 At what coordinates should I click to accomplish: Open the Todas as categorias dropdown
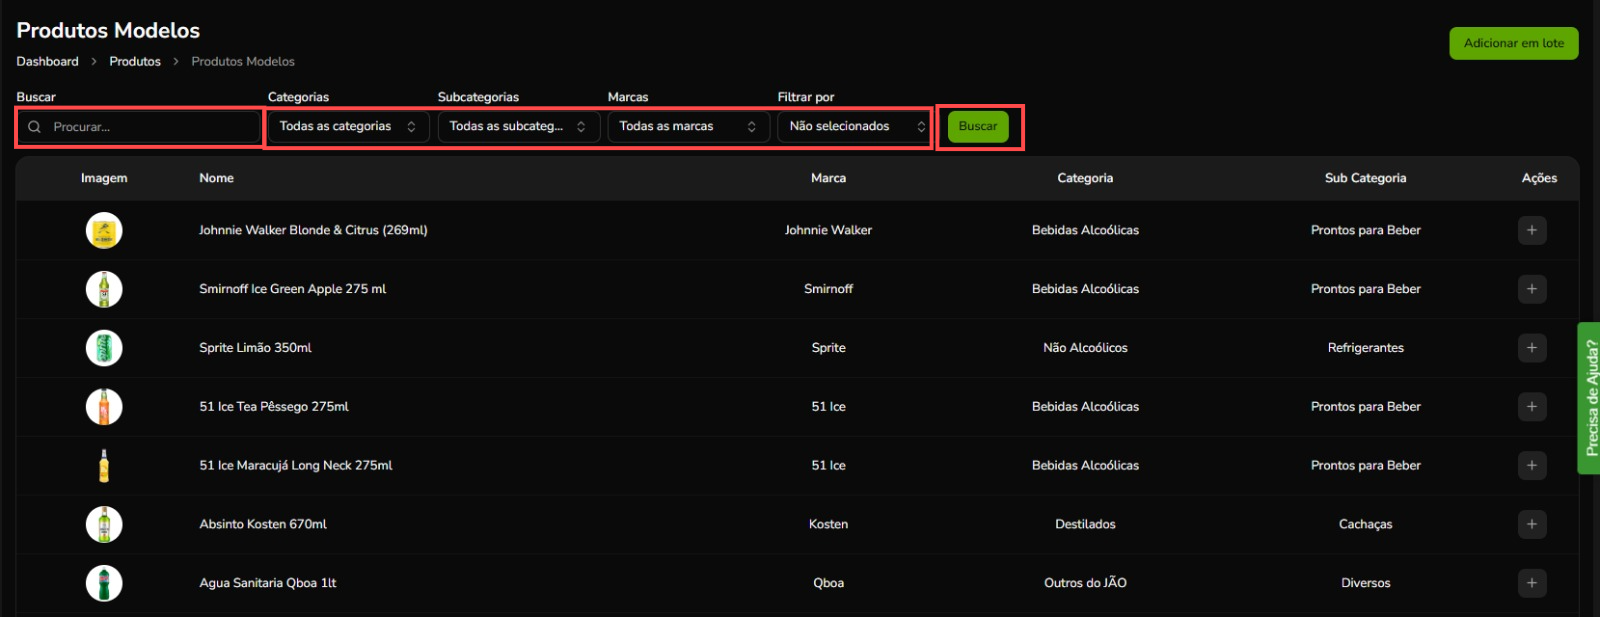[x=349, y=127]
